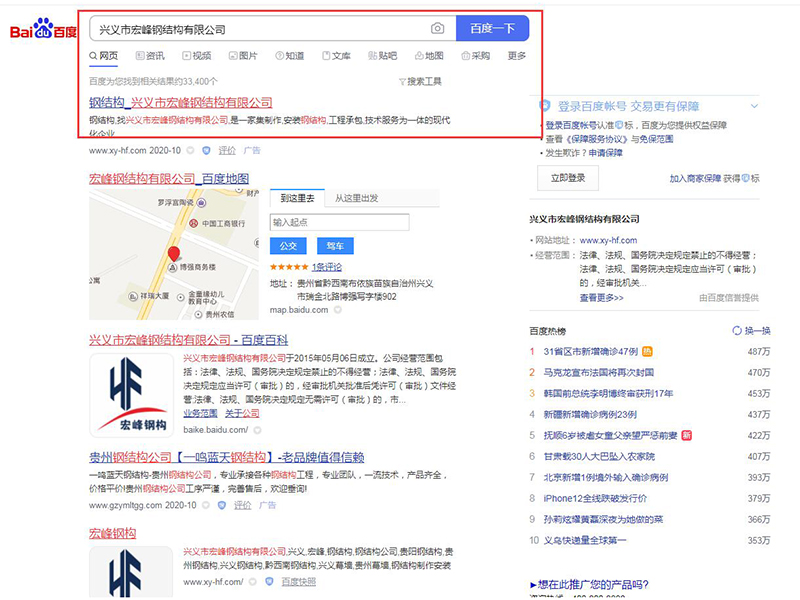Image resolution: width=800 pixels, height=600 pixels.
Task: Open the 视频 tab
Action: point(197,56)
